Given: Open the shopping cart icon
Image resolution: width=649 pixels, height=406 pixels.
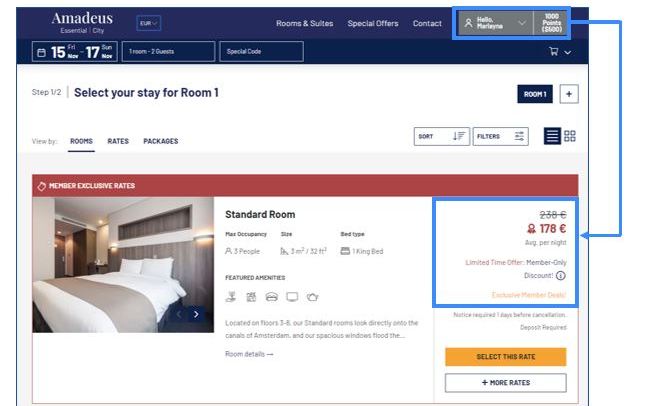Looking at the screenshot, I should point(553,51).
